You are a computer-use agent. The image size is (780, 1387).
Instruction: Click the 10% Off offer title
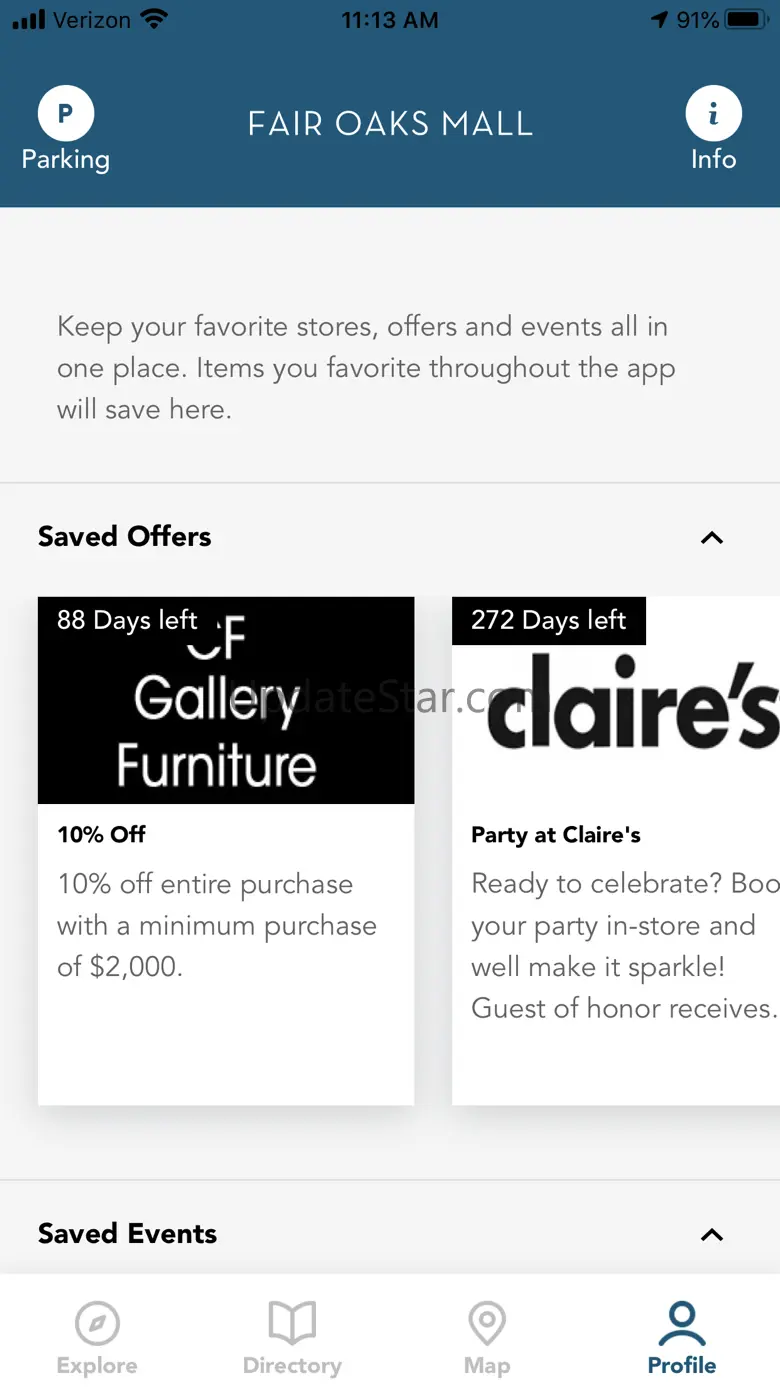(102, 834)
